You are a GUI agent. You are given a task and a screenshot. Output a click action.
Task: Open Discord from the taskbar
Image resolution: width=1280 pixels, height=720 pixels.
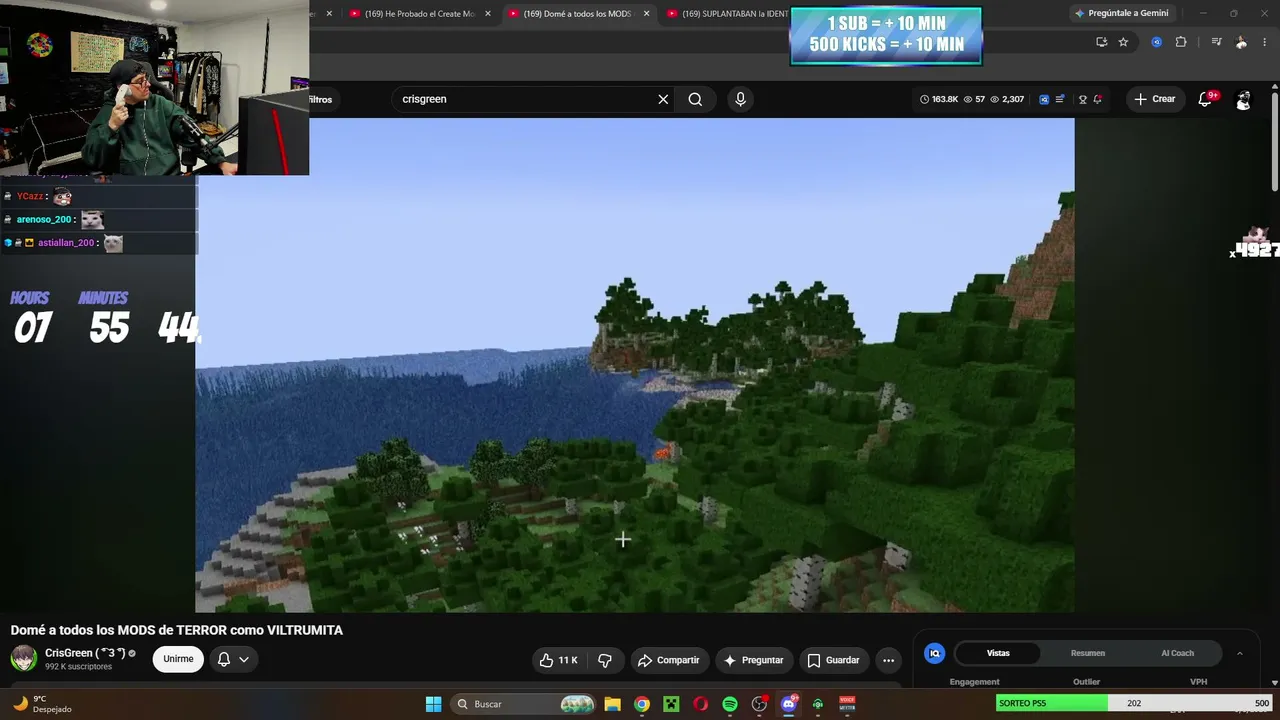click(x=789, y=704)
